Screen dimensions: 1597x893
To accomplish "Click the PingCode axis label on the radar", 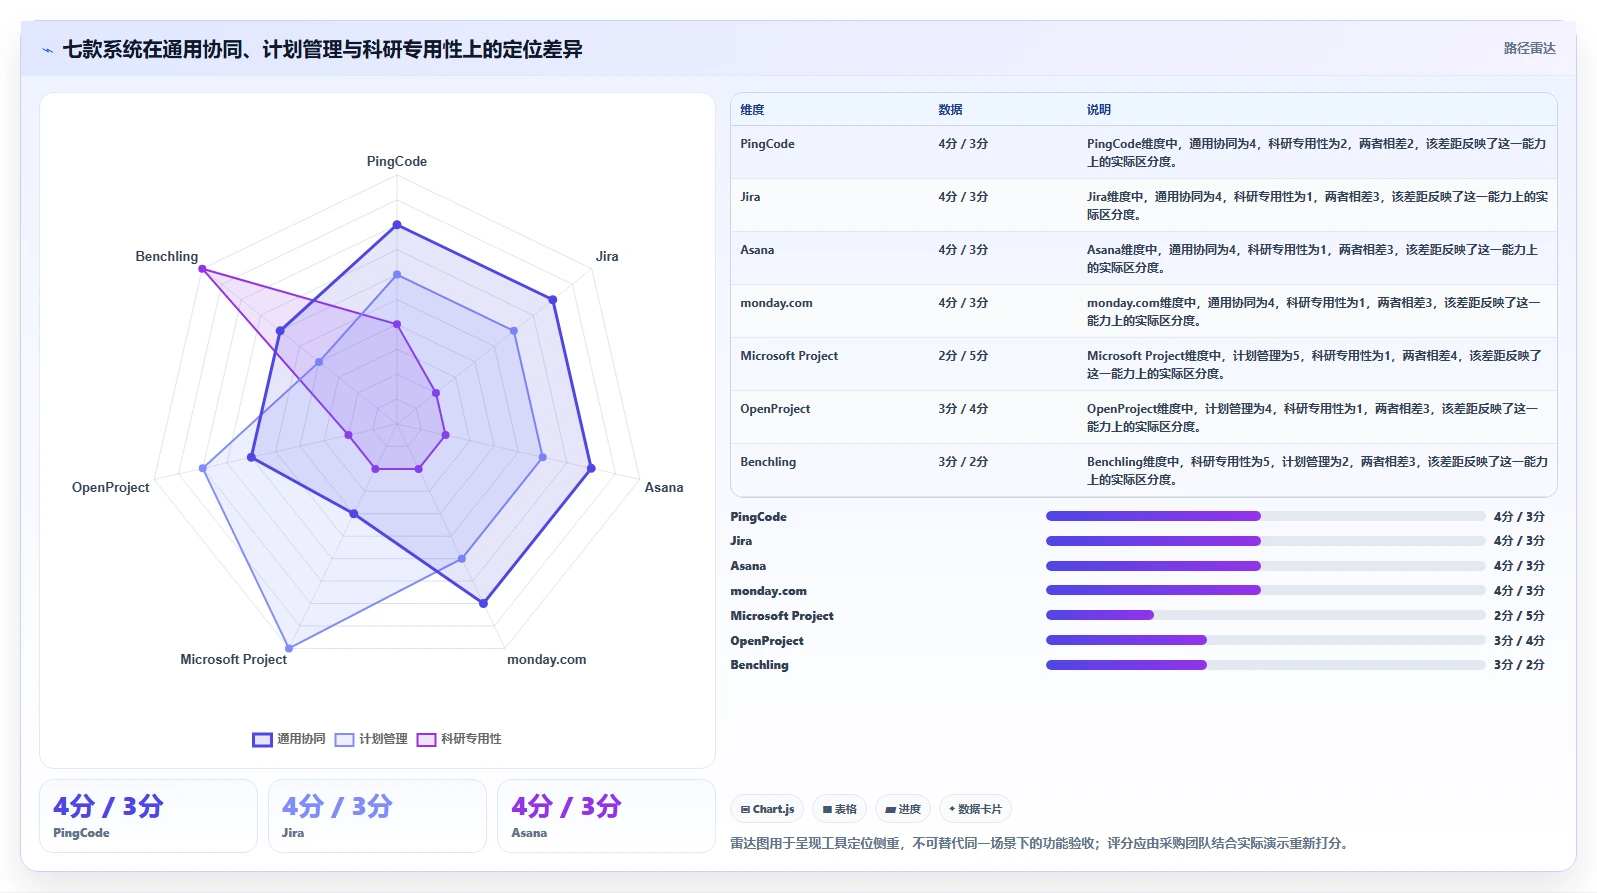I will coord(397,161).
